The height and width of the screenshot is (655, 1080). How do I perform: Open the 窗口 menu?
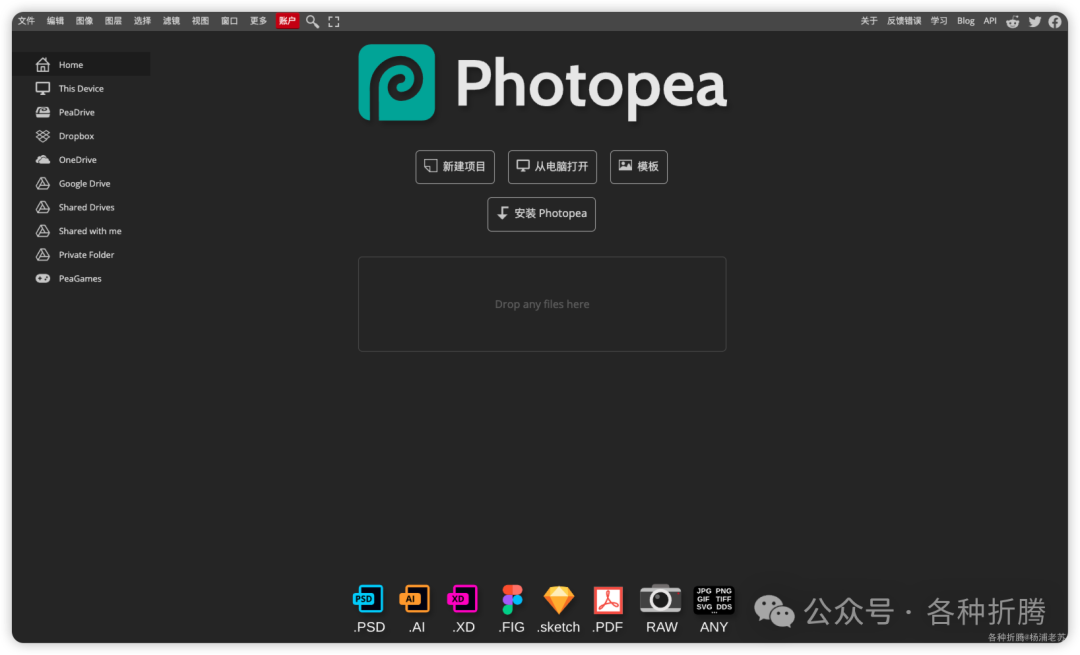point(229,21)
